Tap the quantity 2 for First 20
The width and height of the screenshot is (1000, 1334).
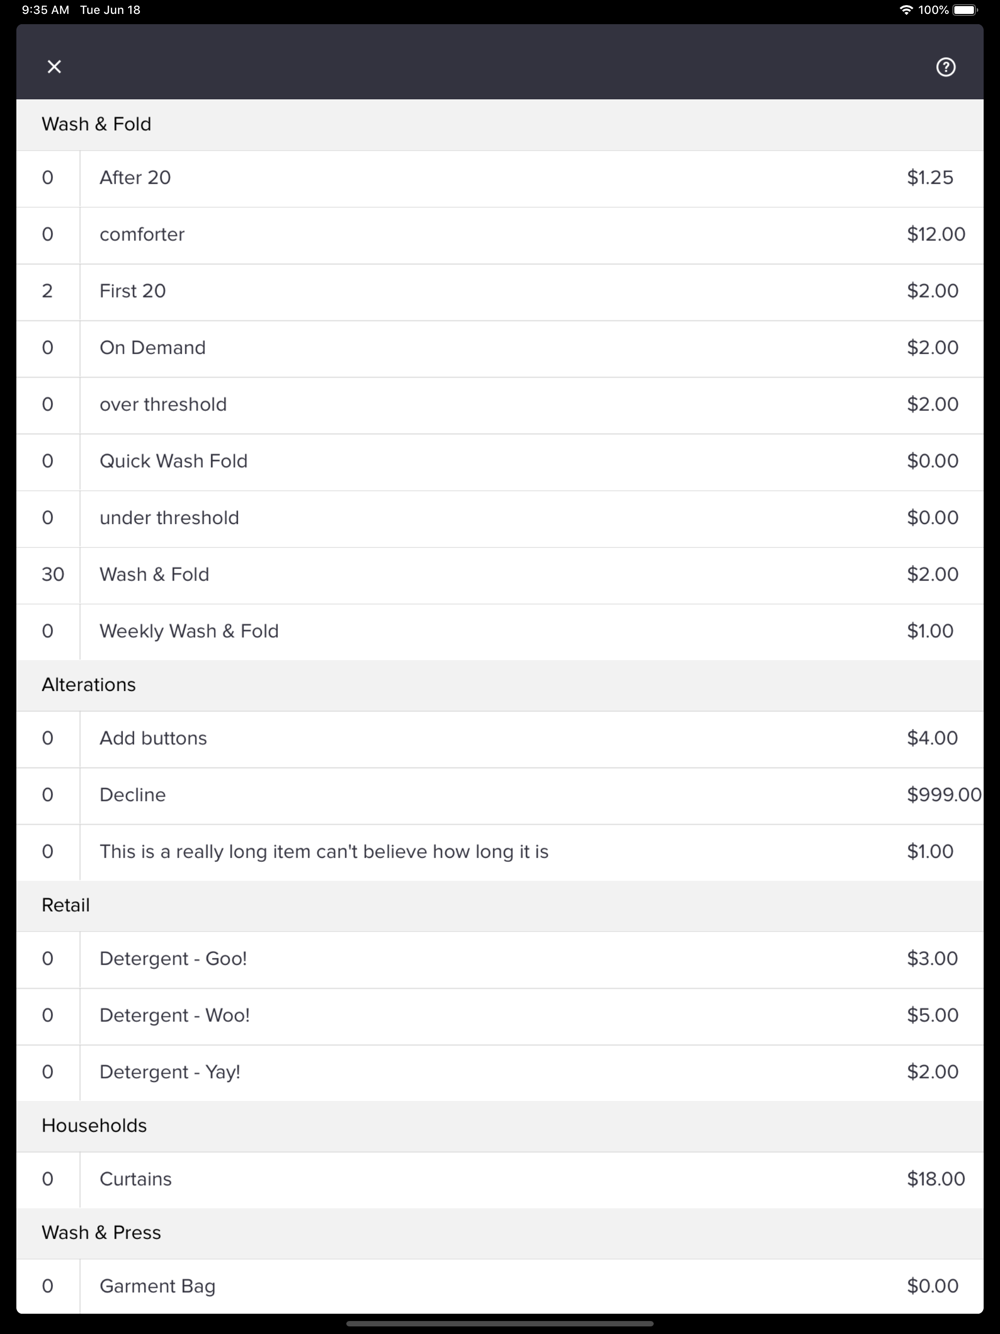click(x=47, y=291)
